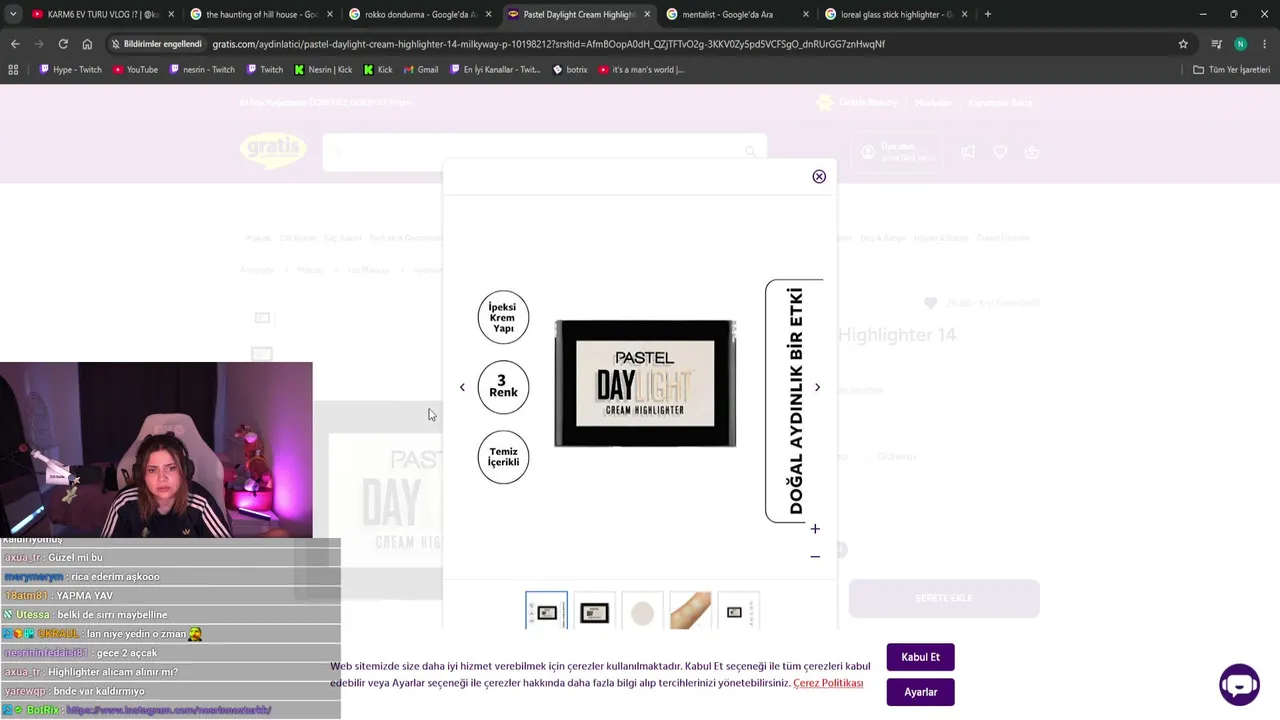
Task: Open Hype - Twitch bookmark
Action: (x=70, y=70)
